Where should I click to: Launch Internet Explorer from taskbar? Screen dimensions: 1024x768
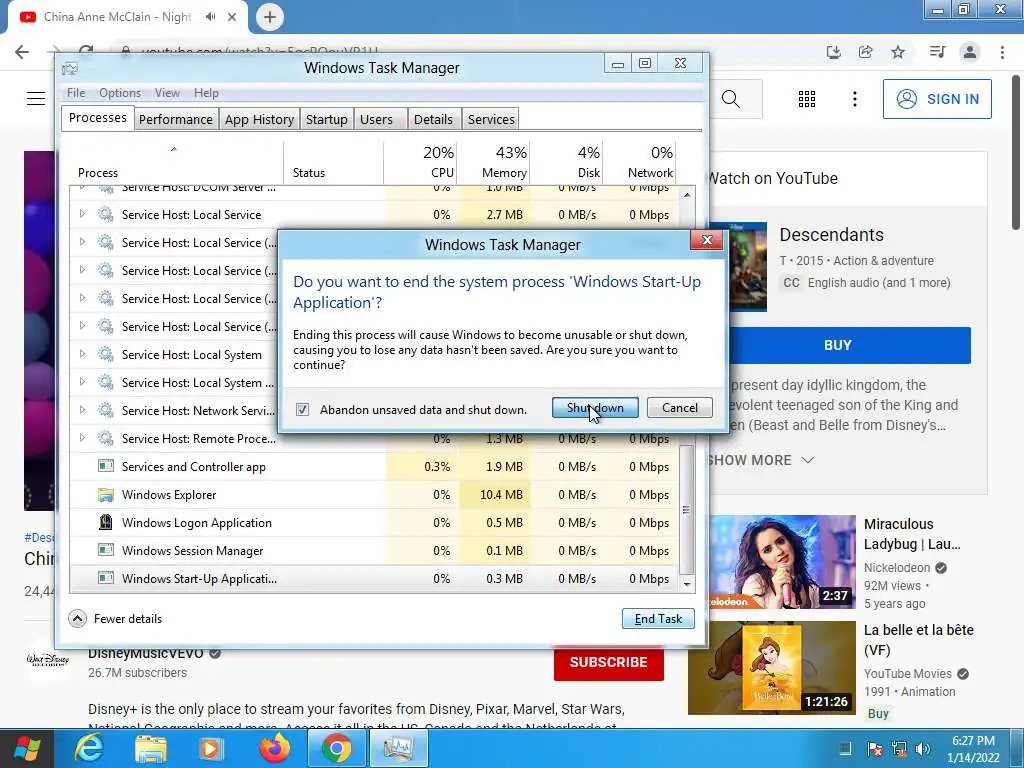88,748
